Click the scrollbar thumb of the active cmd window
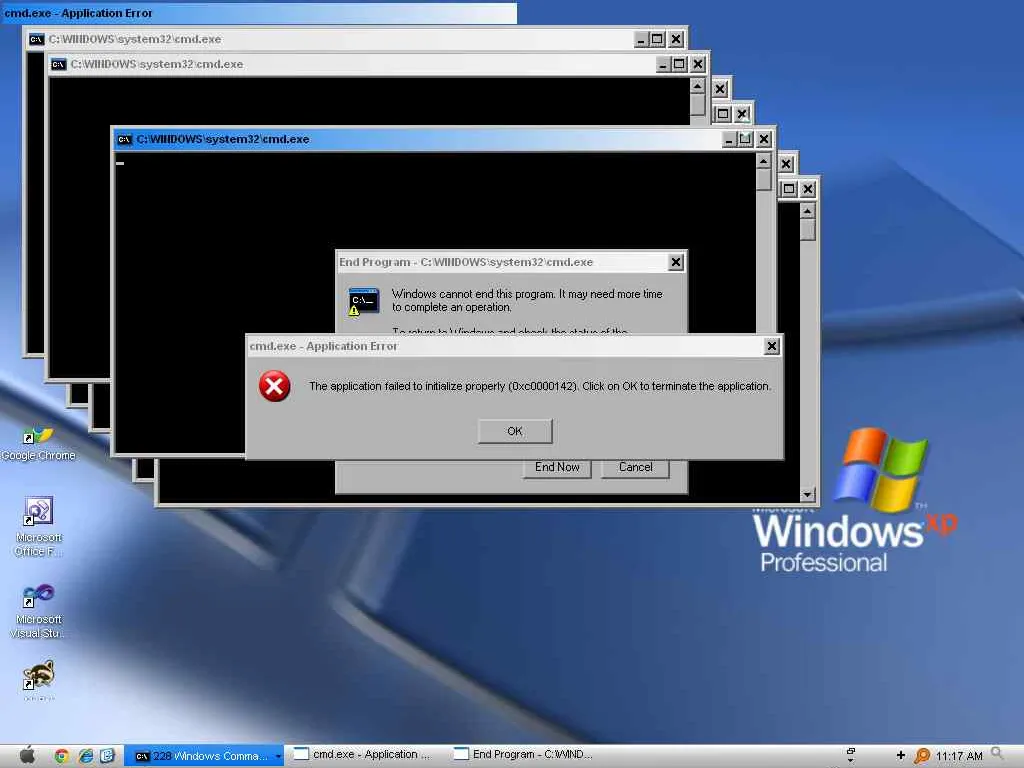This screenshot has width=1024, height=768. point(763,180)
